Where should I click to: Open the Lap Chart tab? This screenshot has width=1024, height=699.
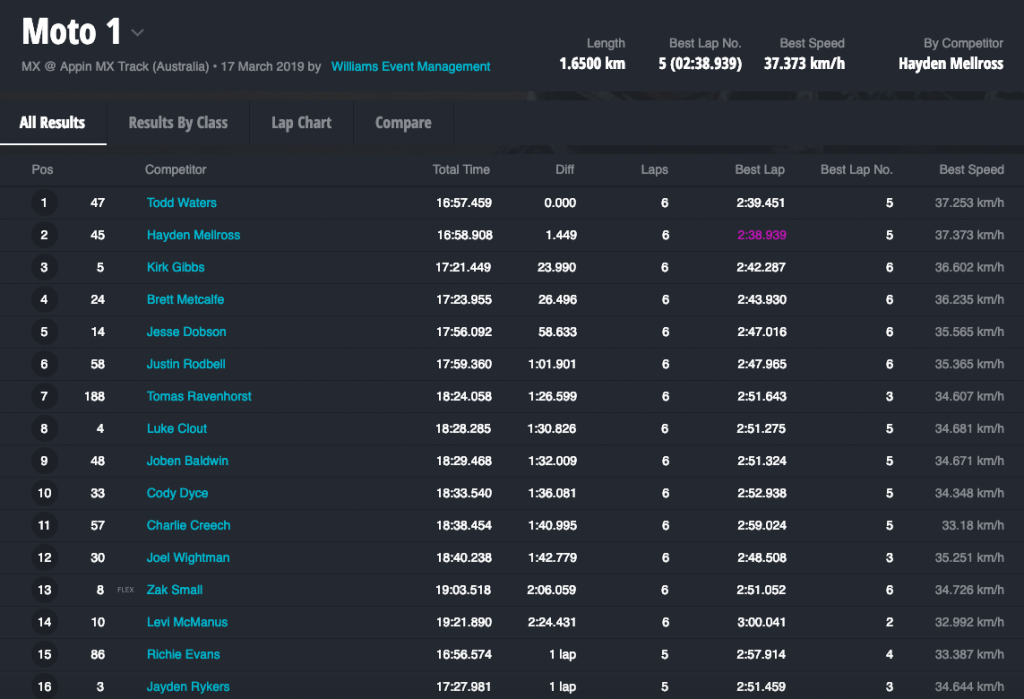click(x=301, y=123)
